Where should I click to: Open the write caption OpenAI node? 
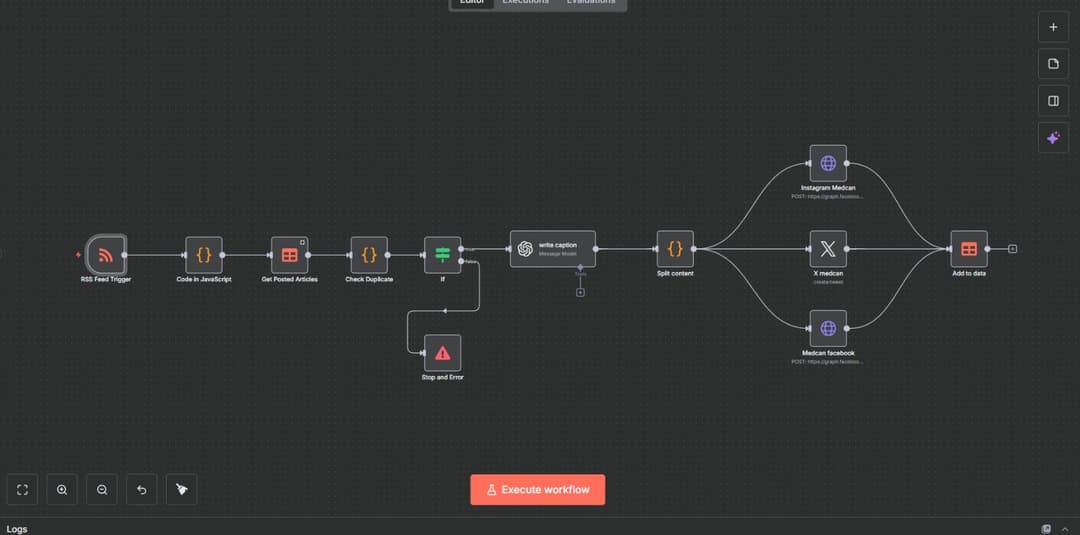(552, 249)
